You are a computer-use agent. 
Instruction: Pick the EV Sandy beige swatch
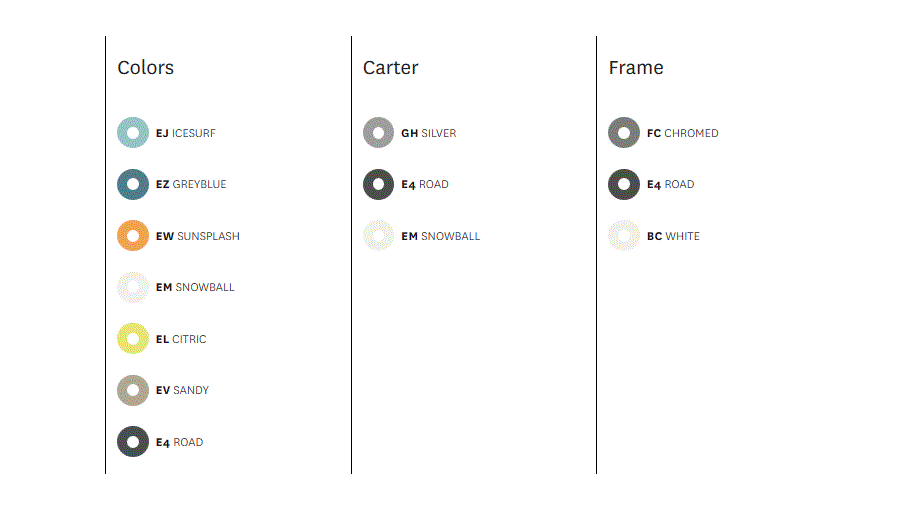(x=133, y=390)
